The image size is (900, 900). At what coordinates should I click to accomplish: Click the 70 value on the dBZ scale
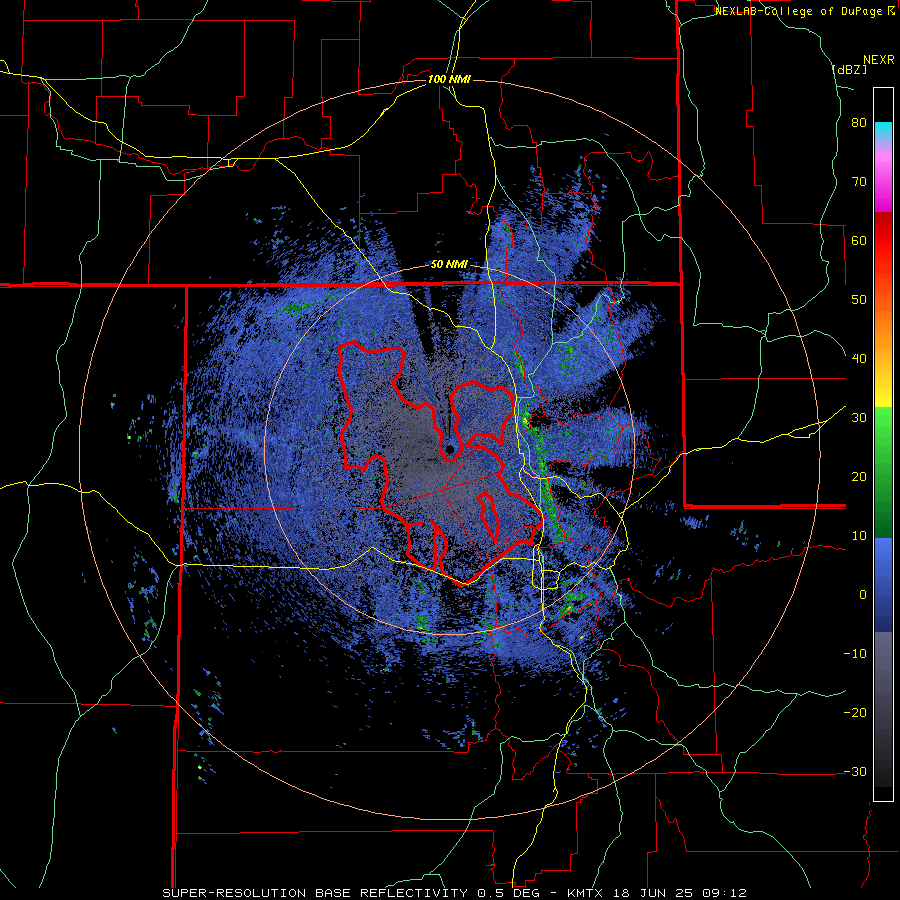pyautogui.click(x=859, y=182)
